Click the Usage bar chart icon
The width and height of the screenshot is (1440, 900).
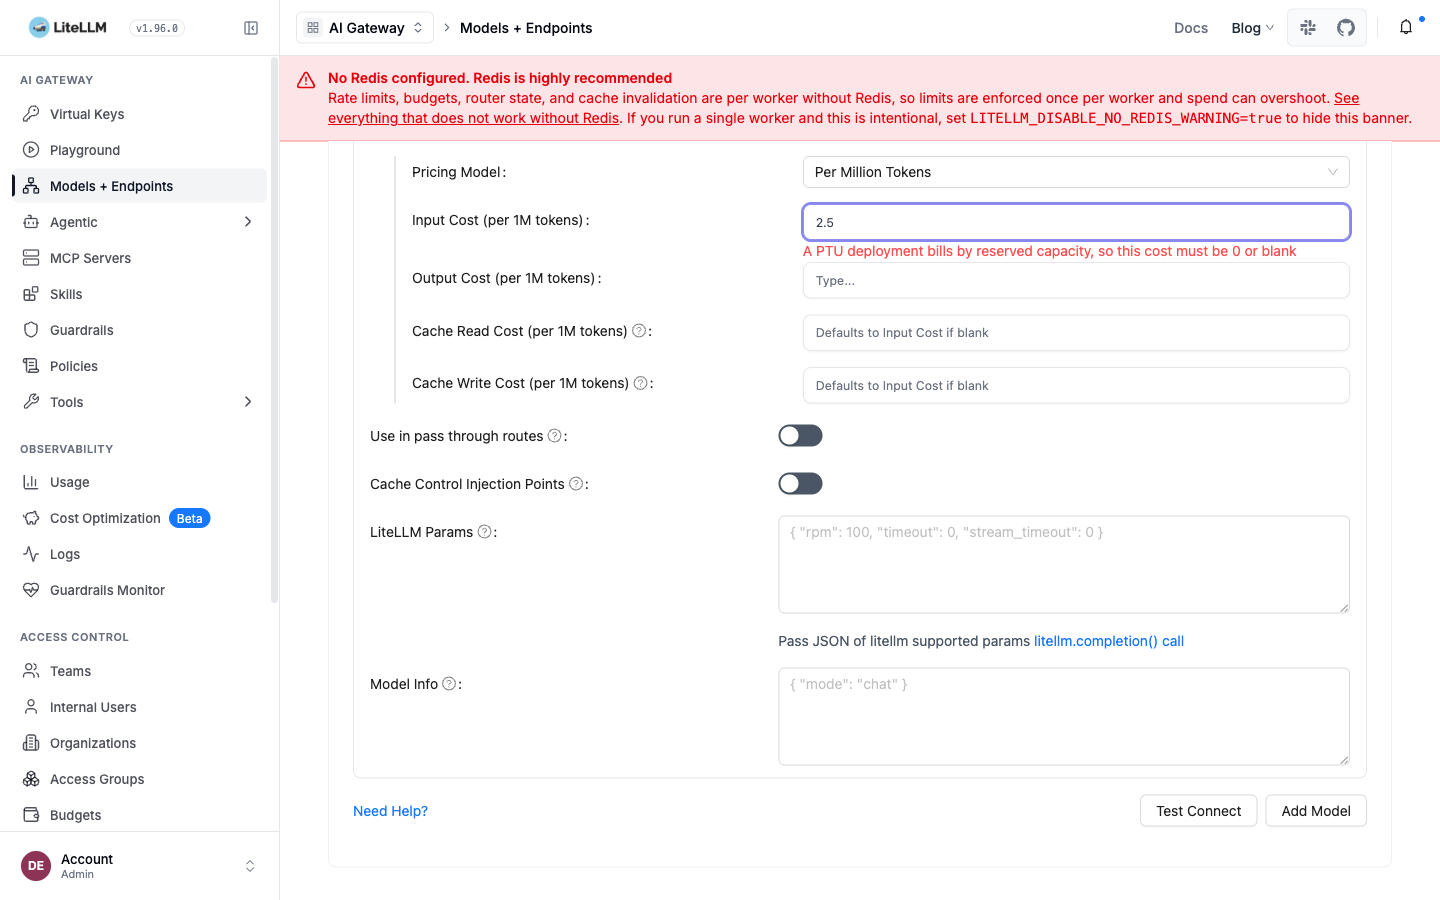tap(31, 482)
